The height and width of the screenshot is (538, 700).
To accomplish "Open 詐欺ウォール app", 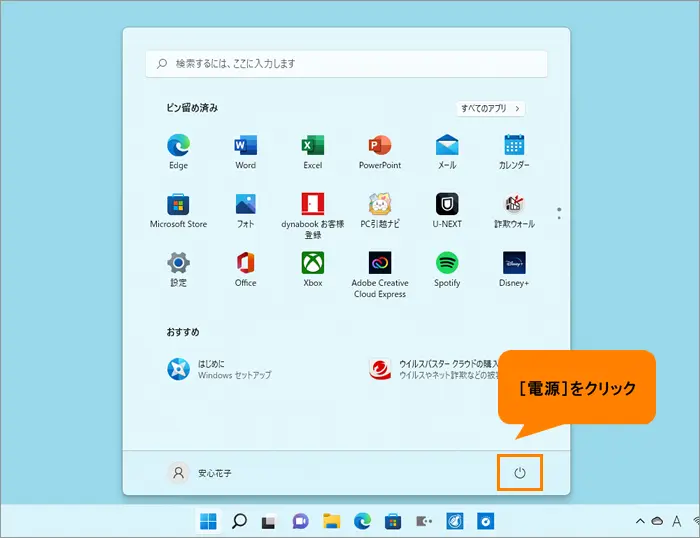I will point(514,211).
